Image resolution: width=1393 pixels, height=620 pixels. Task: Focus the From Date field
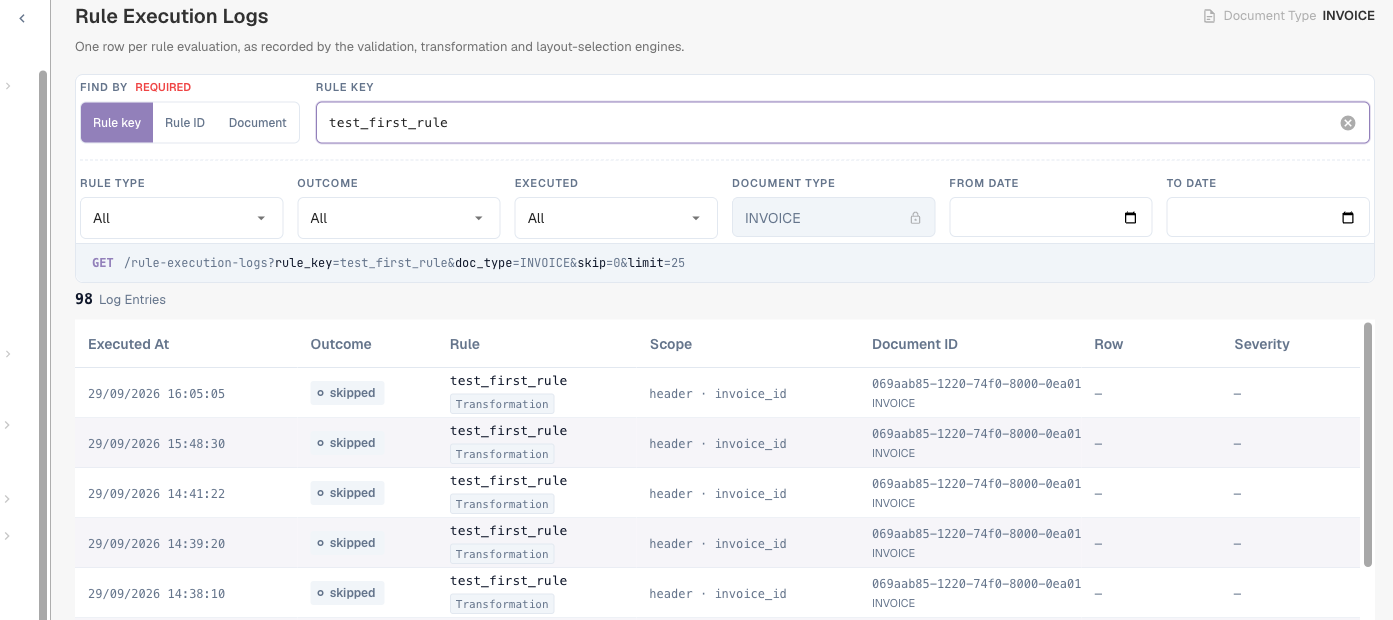click(x=1051, y=218)
